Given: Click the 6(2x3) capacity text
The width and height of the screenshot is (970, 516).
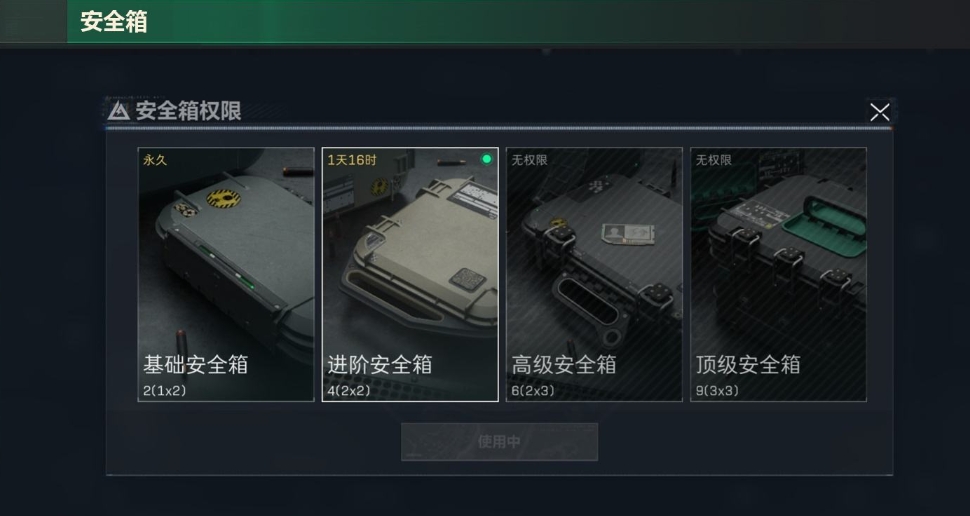Looking at the screenshot, I should 533,391.
